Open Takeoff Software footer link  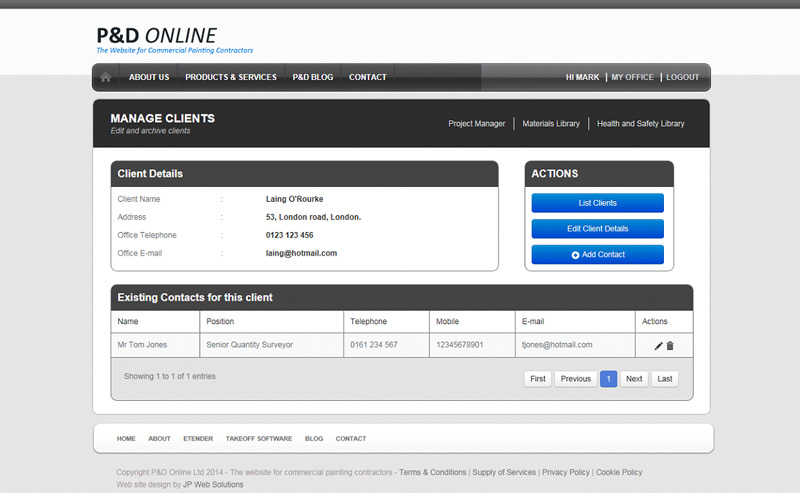259,438
